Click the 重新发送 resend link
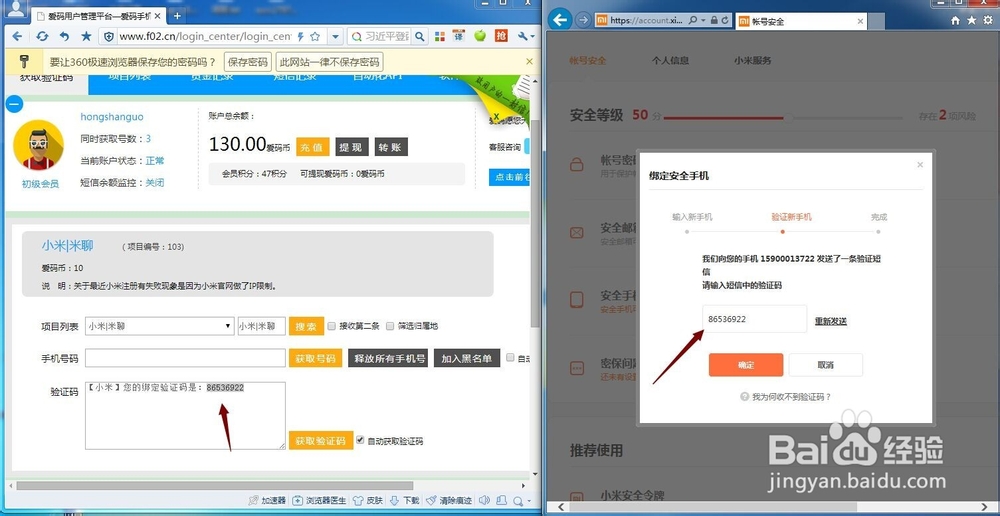Image resolution: width=1000 pixels, height=516 pixels. click(831, 321)
